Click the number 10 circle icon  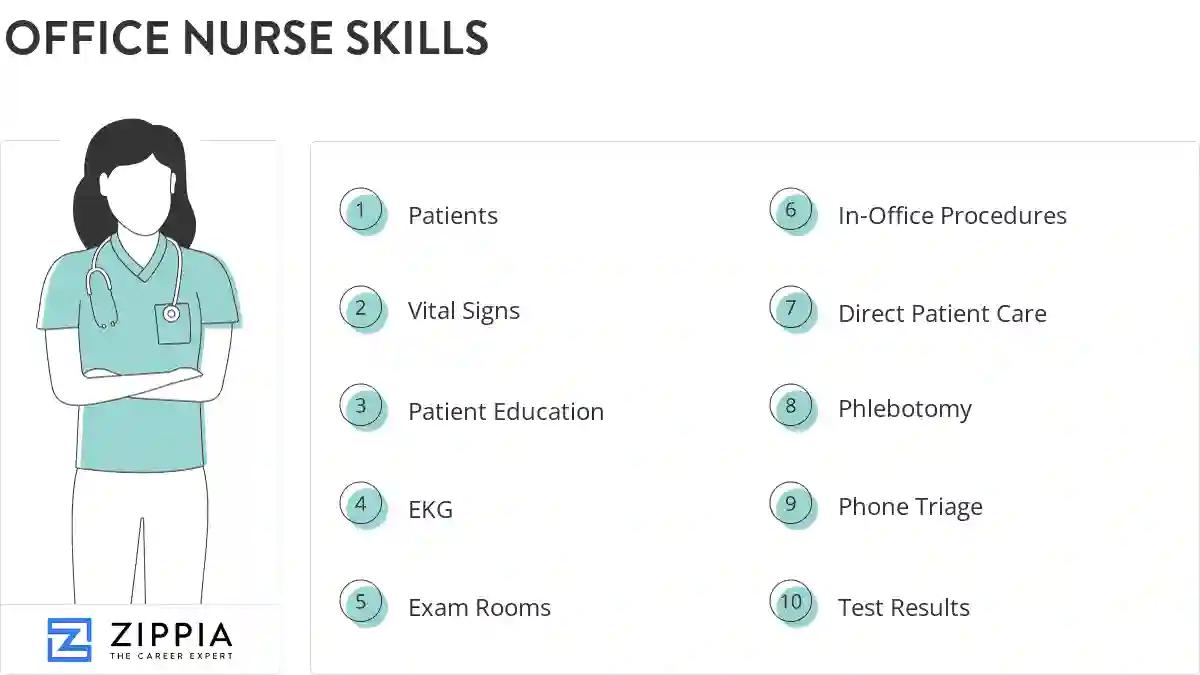[791, 602]
